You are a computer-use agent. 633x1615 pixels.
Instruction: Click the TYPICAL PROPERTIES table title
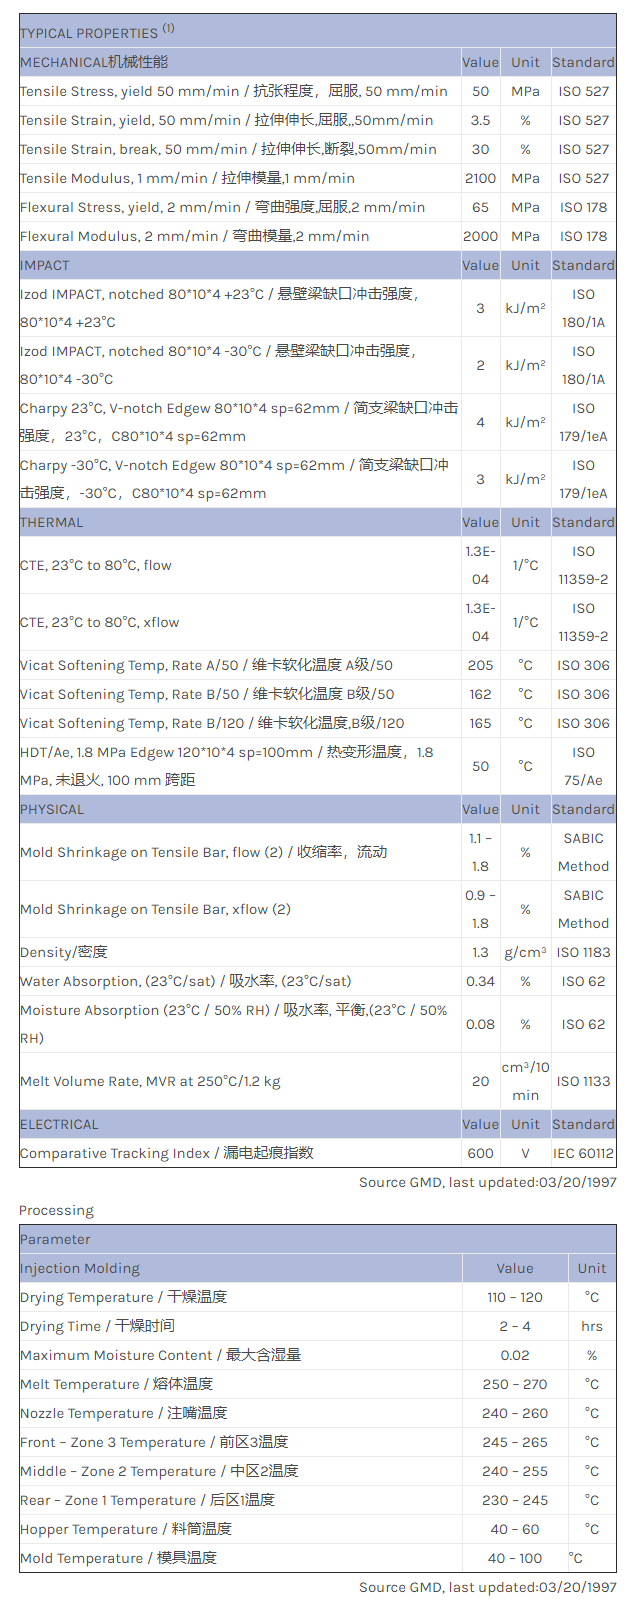pos(97,32)
